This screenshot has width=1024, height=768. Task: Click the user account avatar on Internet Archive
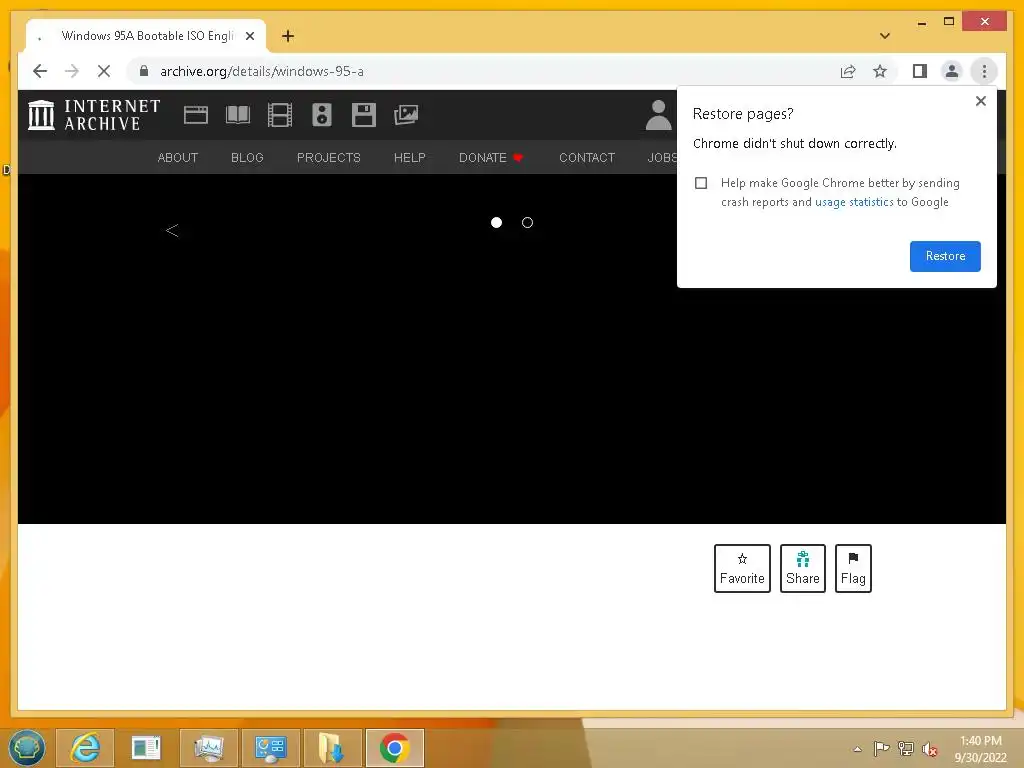pyautogui.click(x=658, y=115)
